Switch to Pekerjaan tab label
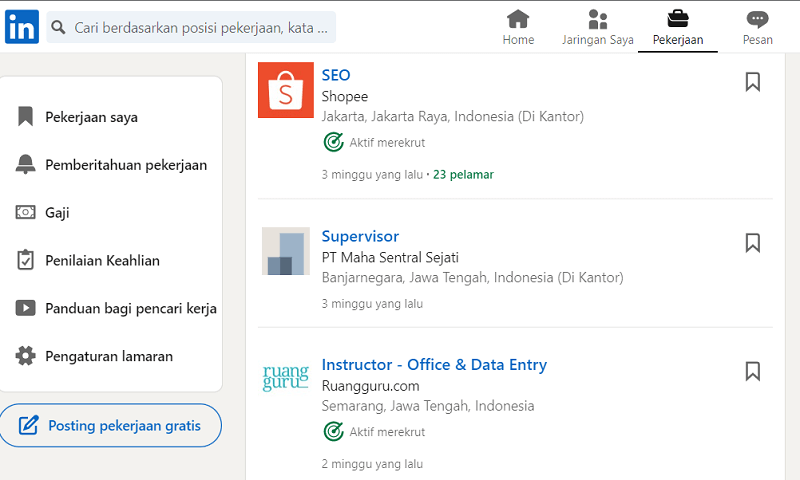This screenshot has height=480, width=800. 678,40
